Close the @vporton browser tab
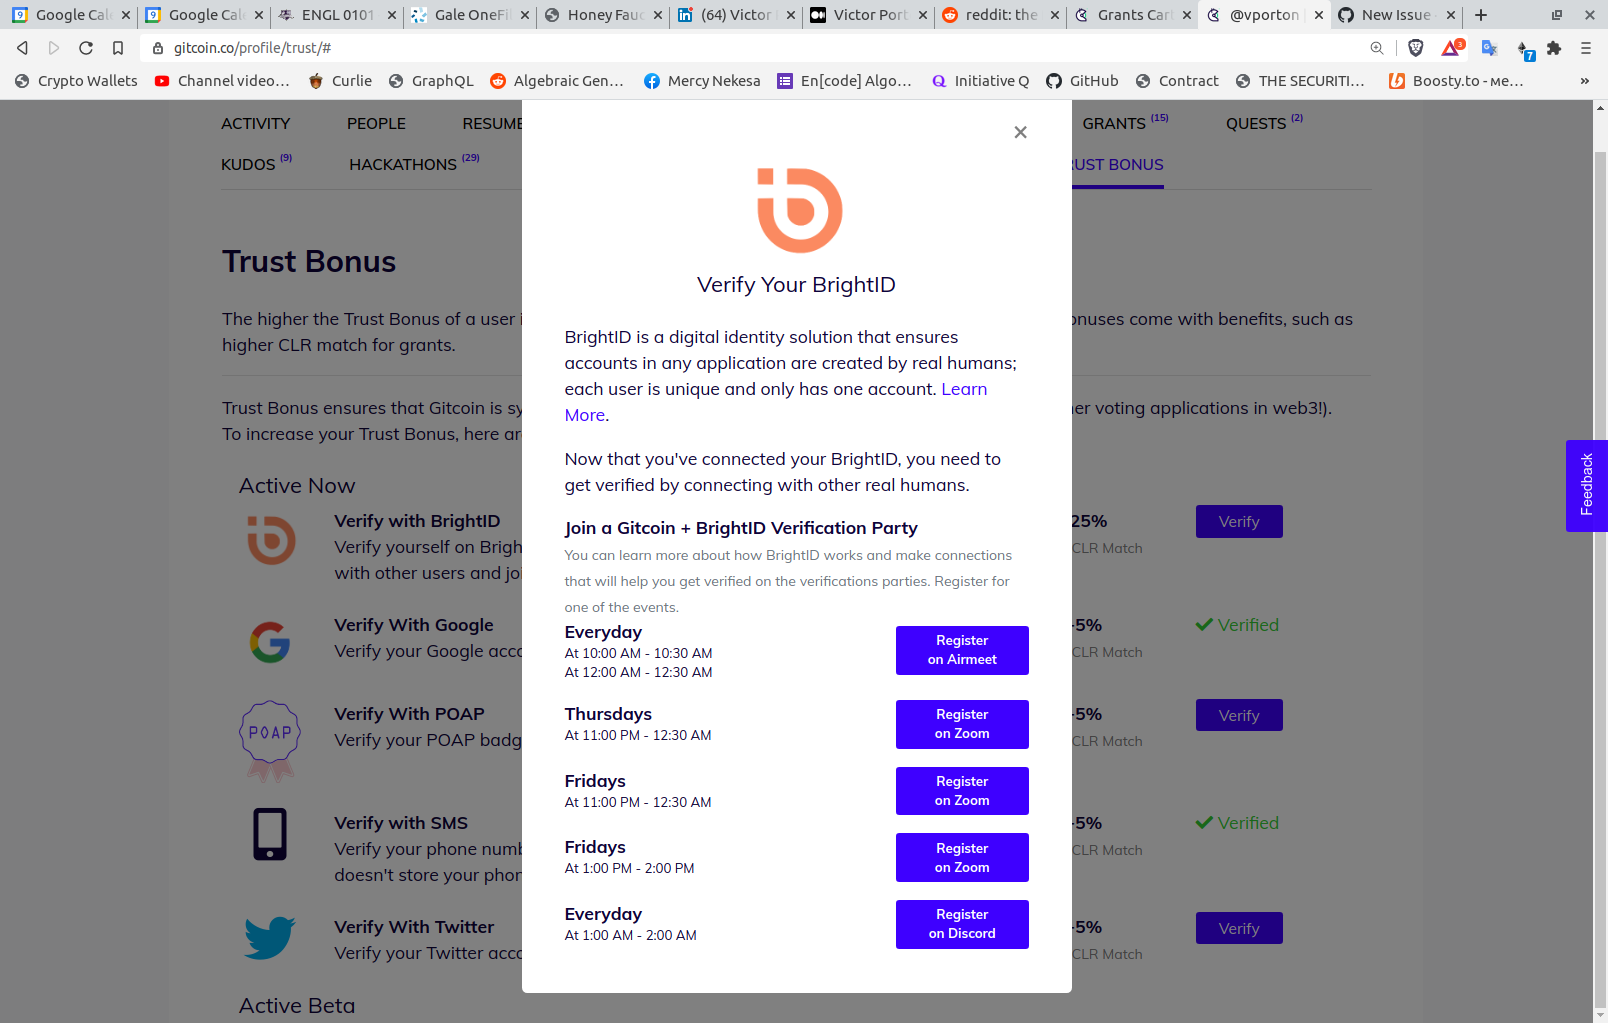The width and height of the screenshot is (1608, 1023). (x=1319, y=15)
